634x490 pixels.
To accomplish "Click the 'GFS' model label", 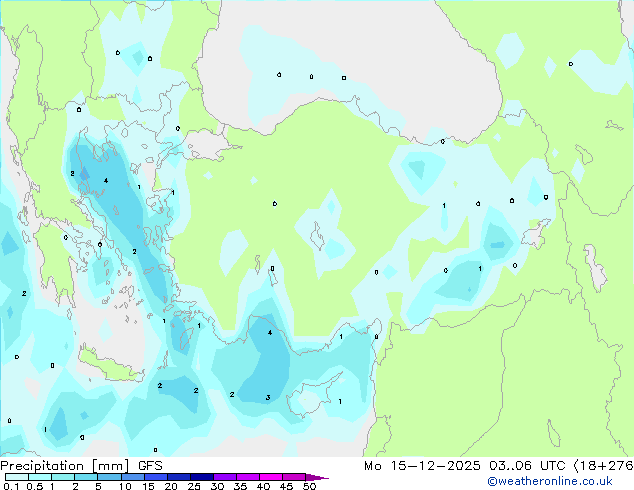I will point(150,466).
